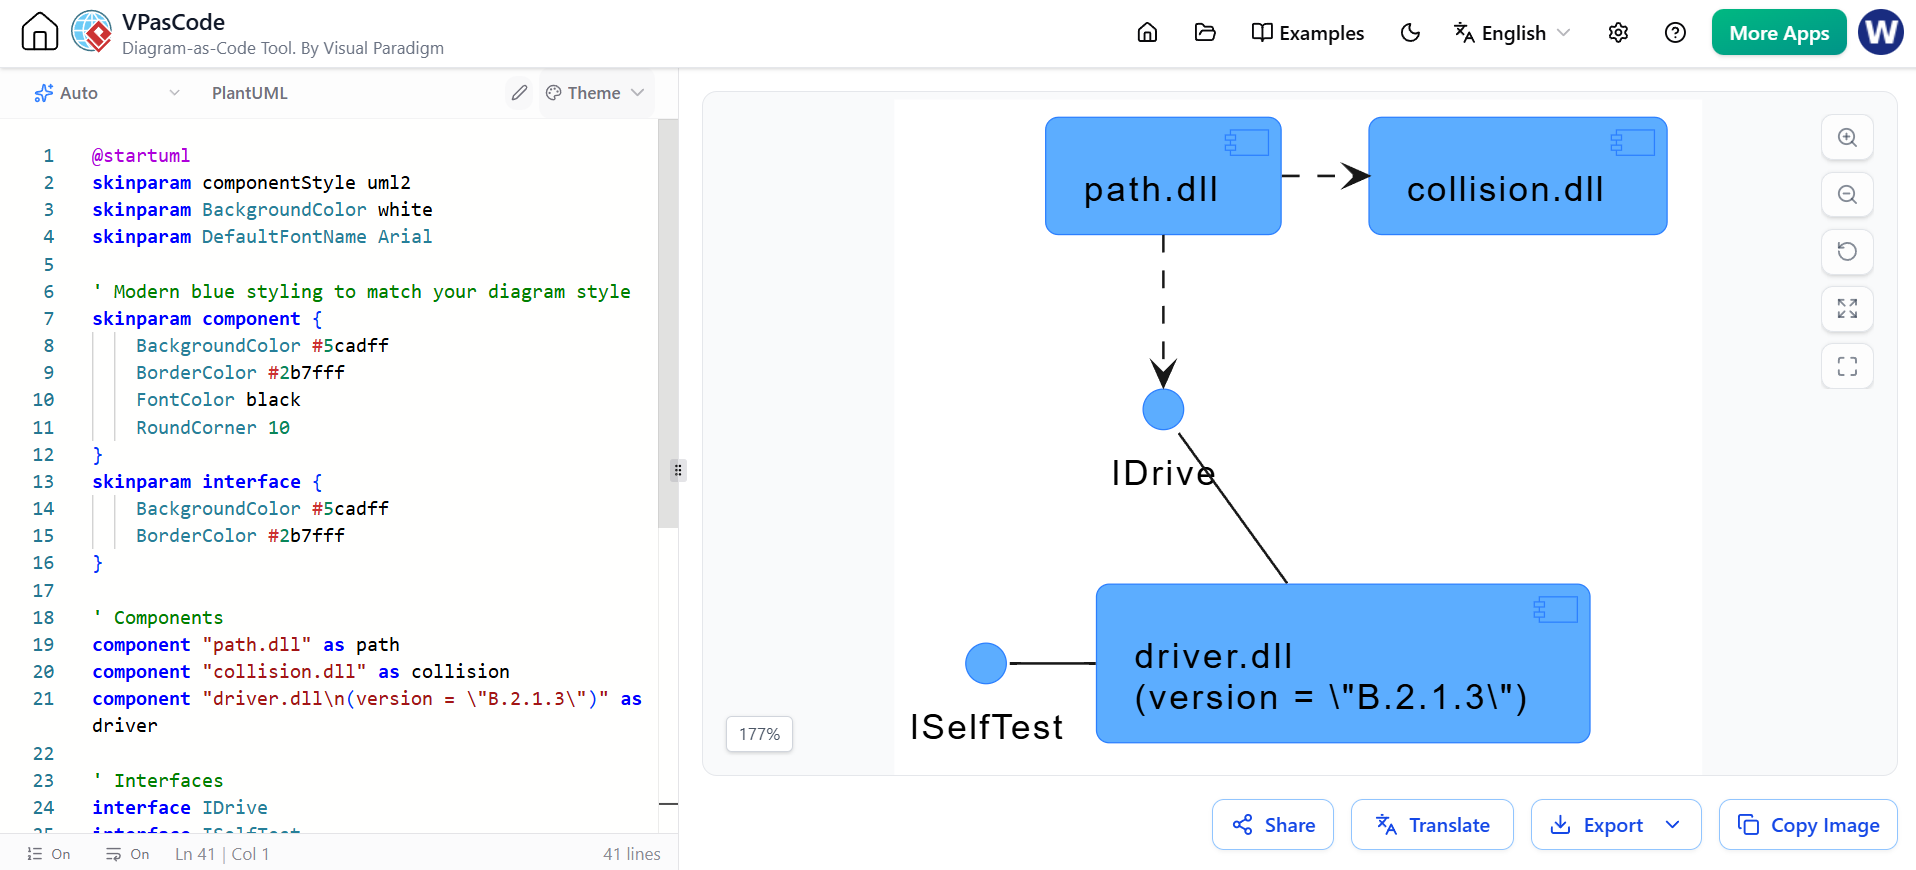Click the home outline icon beside the logo

tap(40, 32)
